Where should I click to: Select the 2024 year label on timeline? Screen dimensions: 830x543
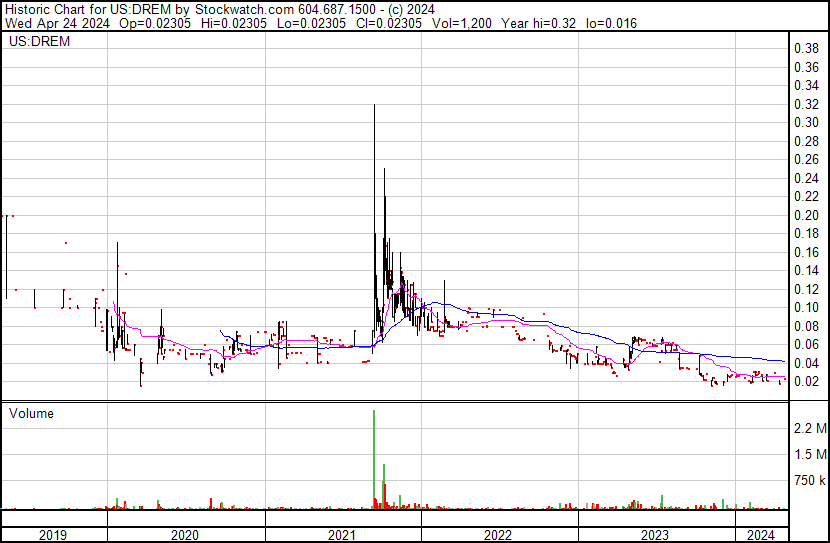761,535
